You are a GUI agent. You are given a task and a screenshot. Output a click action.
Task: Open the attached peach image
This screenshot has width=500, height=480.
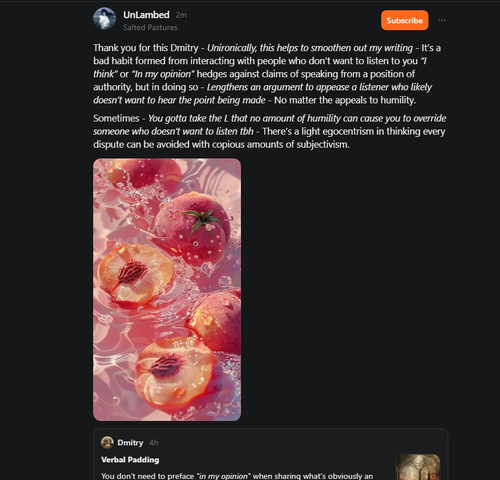167,290
